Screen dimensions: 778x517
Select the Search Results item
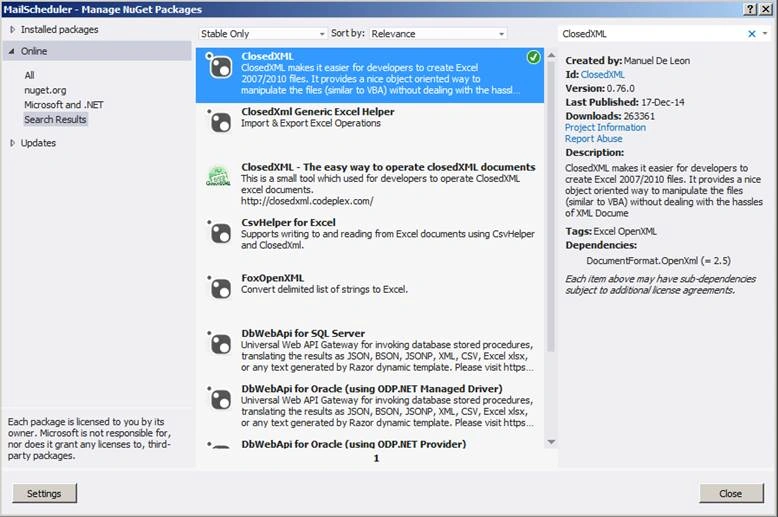click(55, 120)
